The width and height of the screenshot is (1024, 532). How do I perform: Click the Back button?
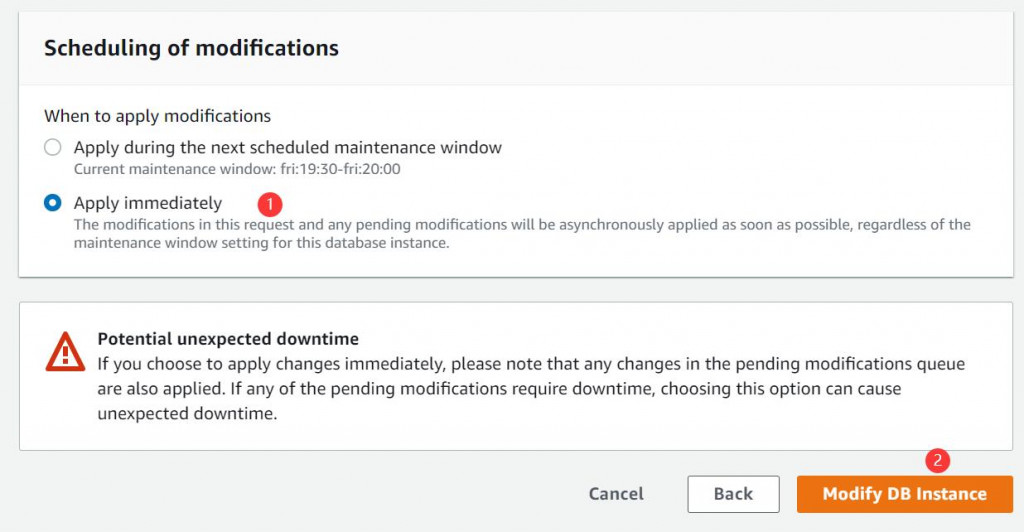pos(733,494)
